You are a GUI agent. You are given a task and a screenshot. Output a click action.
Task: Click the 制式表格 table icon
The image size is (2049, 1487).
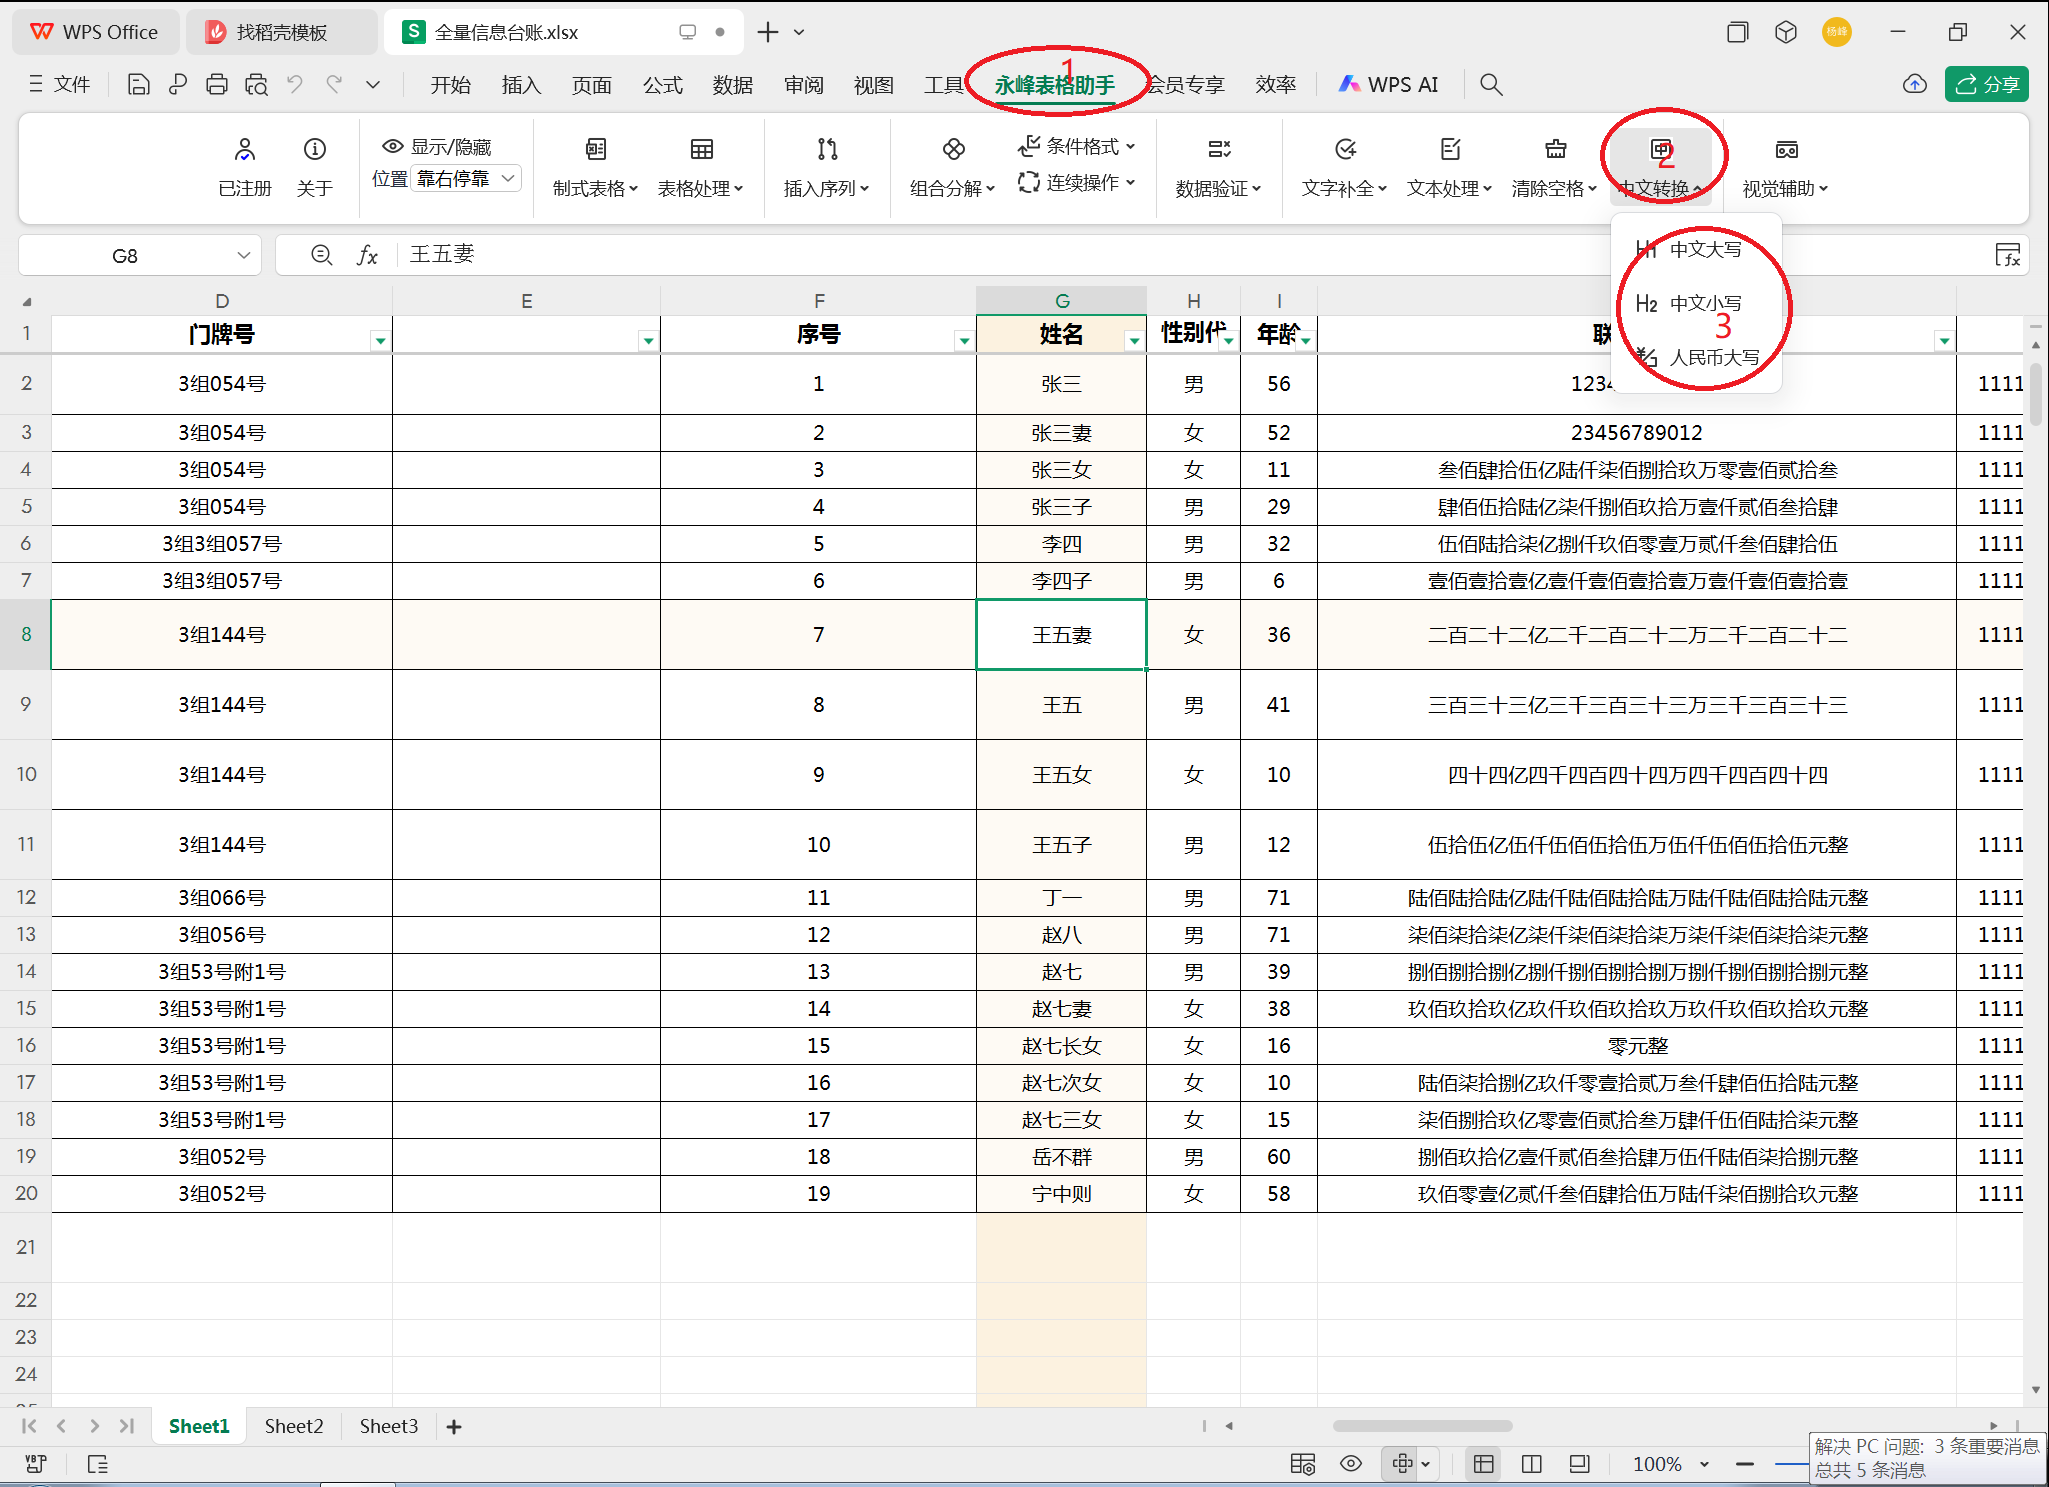point(595,150)
